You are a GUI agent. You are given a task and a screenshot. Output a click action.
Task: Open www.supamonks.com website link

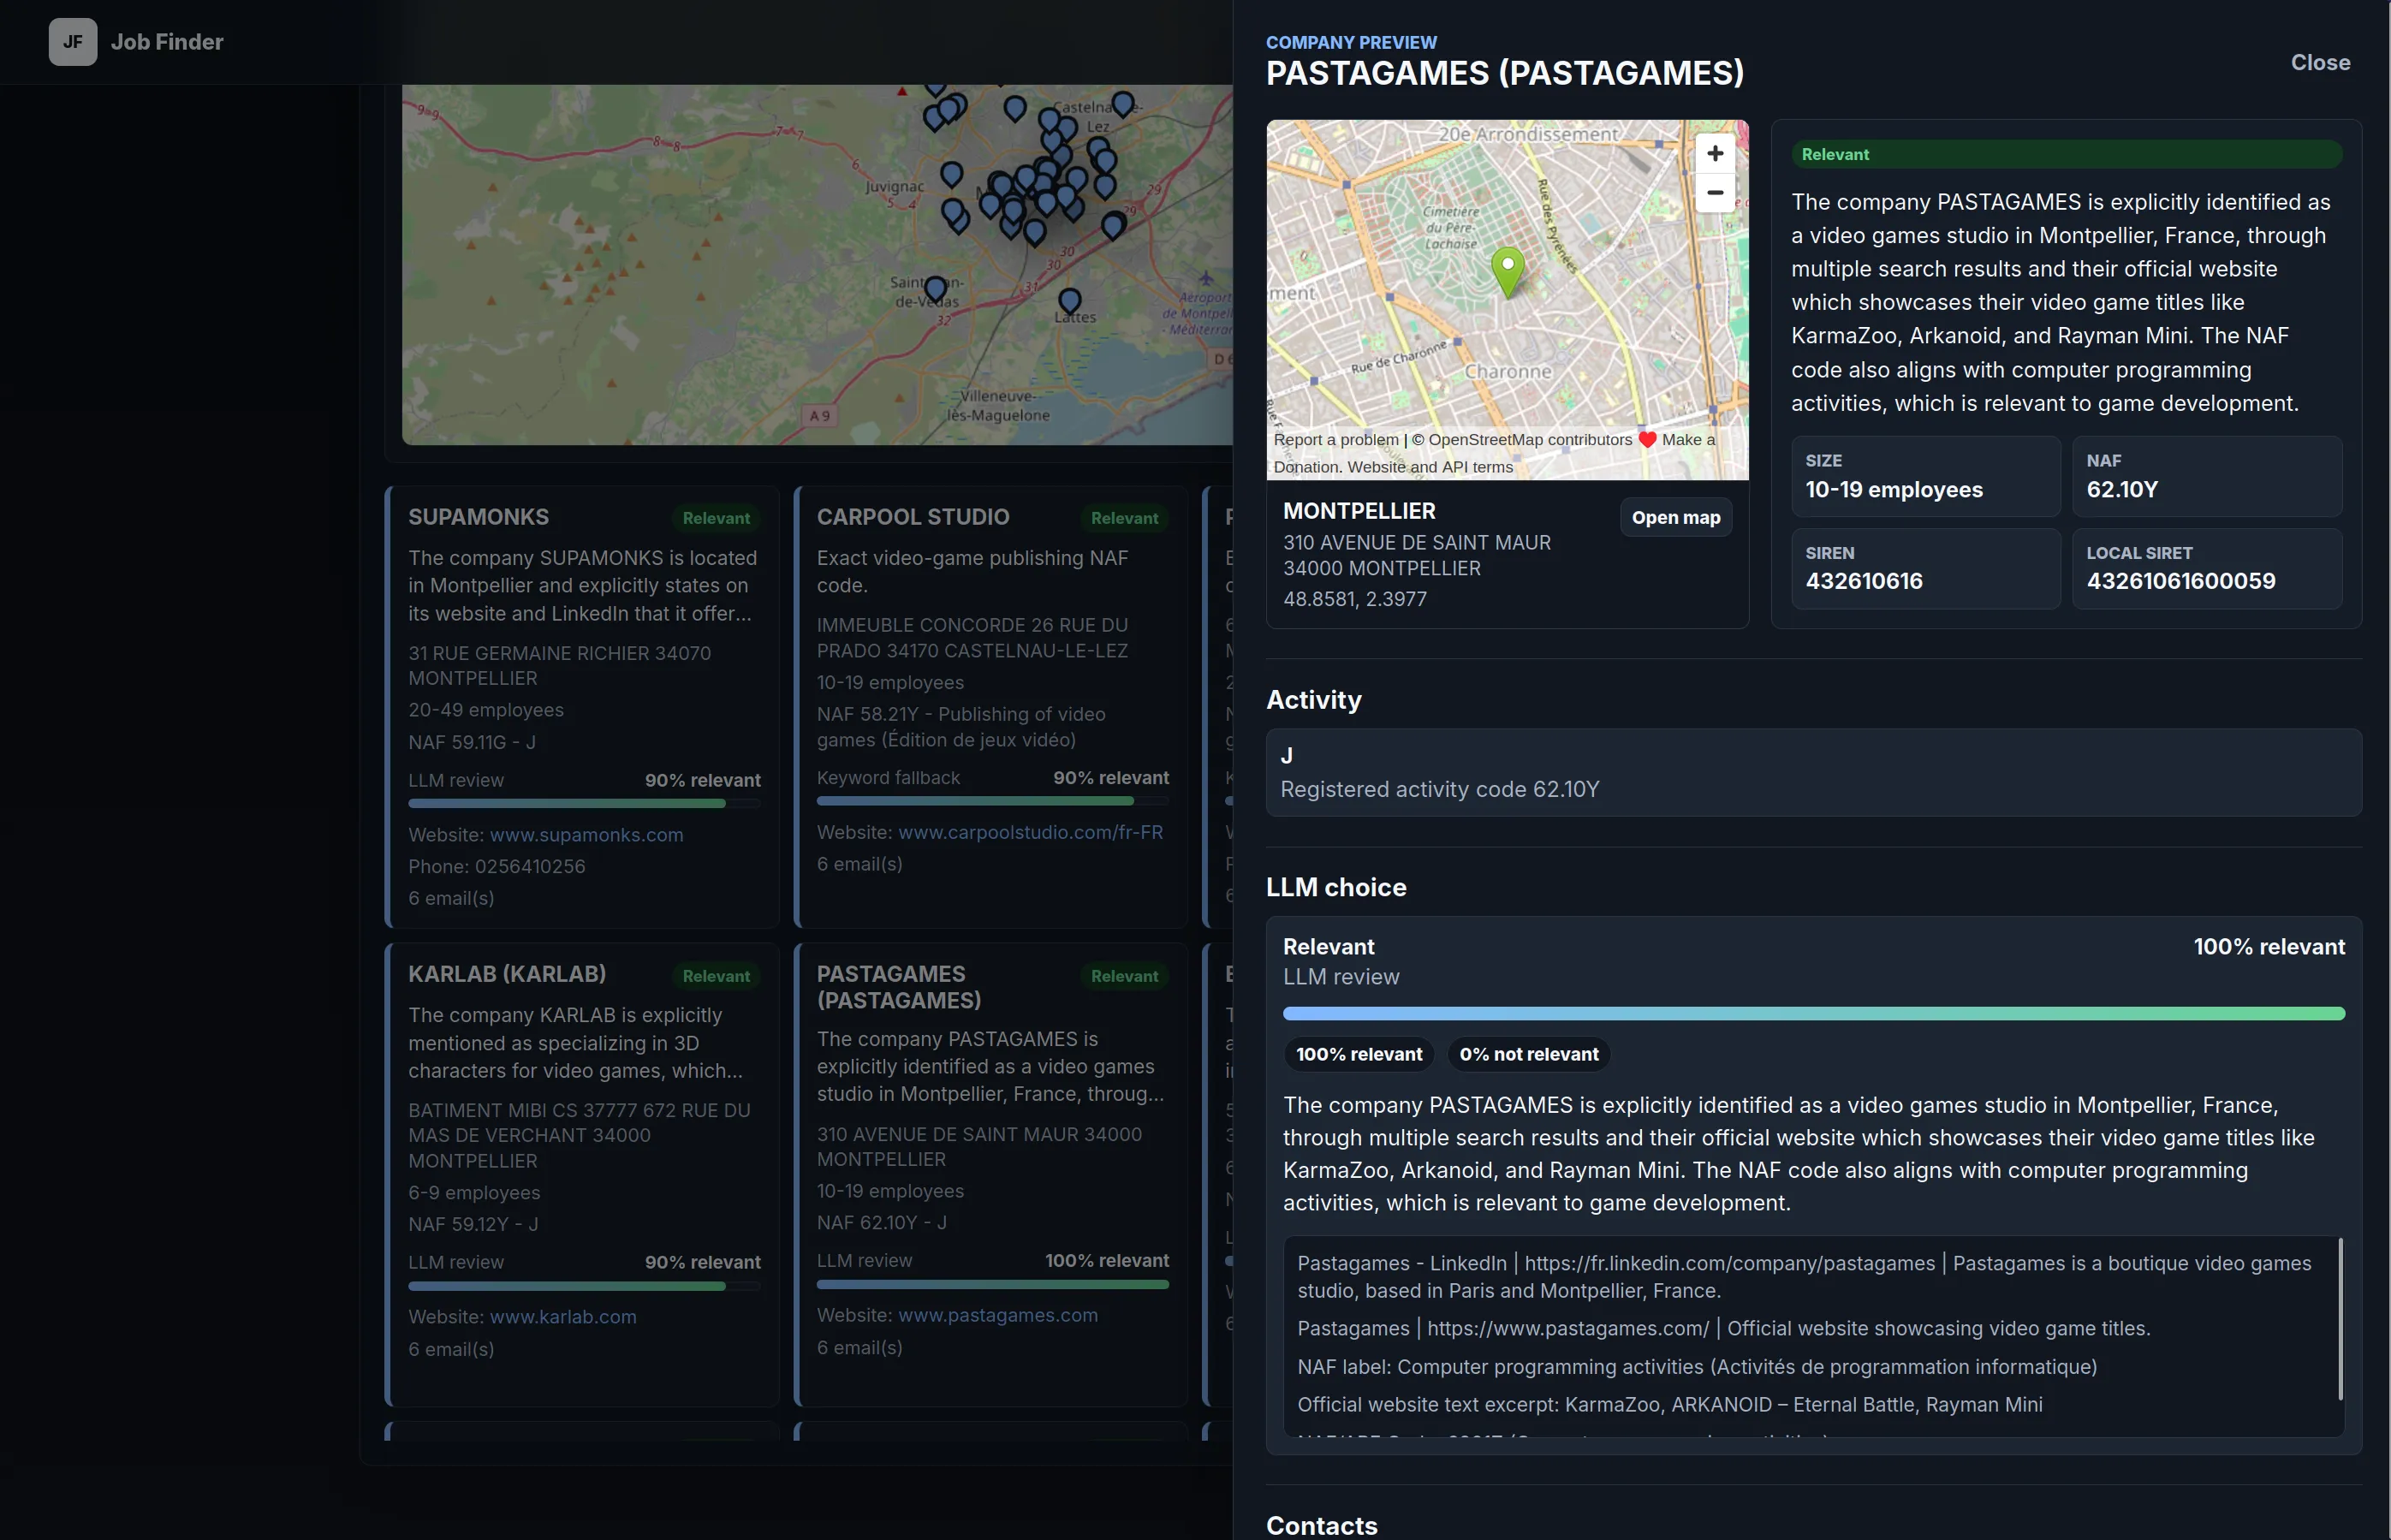(x=586, y=835)
